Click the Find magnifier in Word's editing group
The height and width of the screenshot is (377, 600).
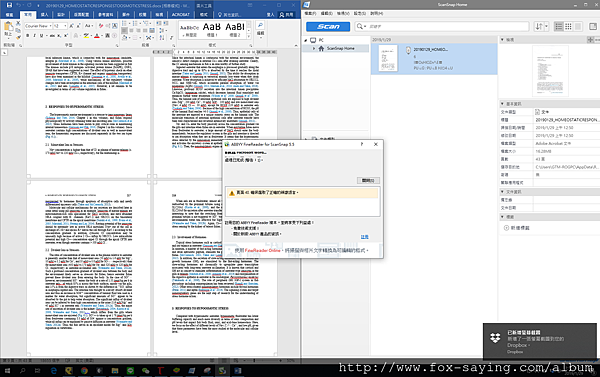point(260,25)
